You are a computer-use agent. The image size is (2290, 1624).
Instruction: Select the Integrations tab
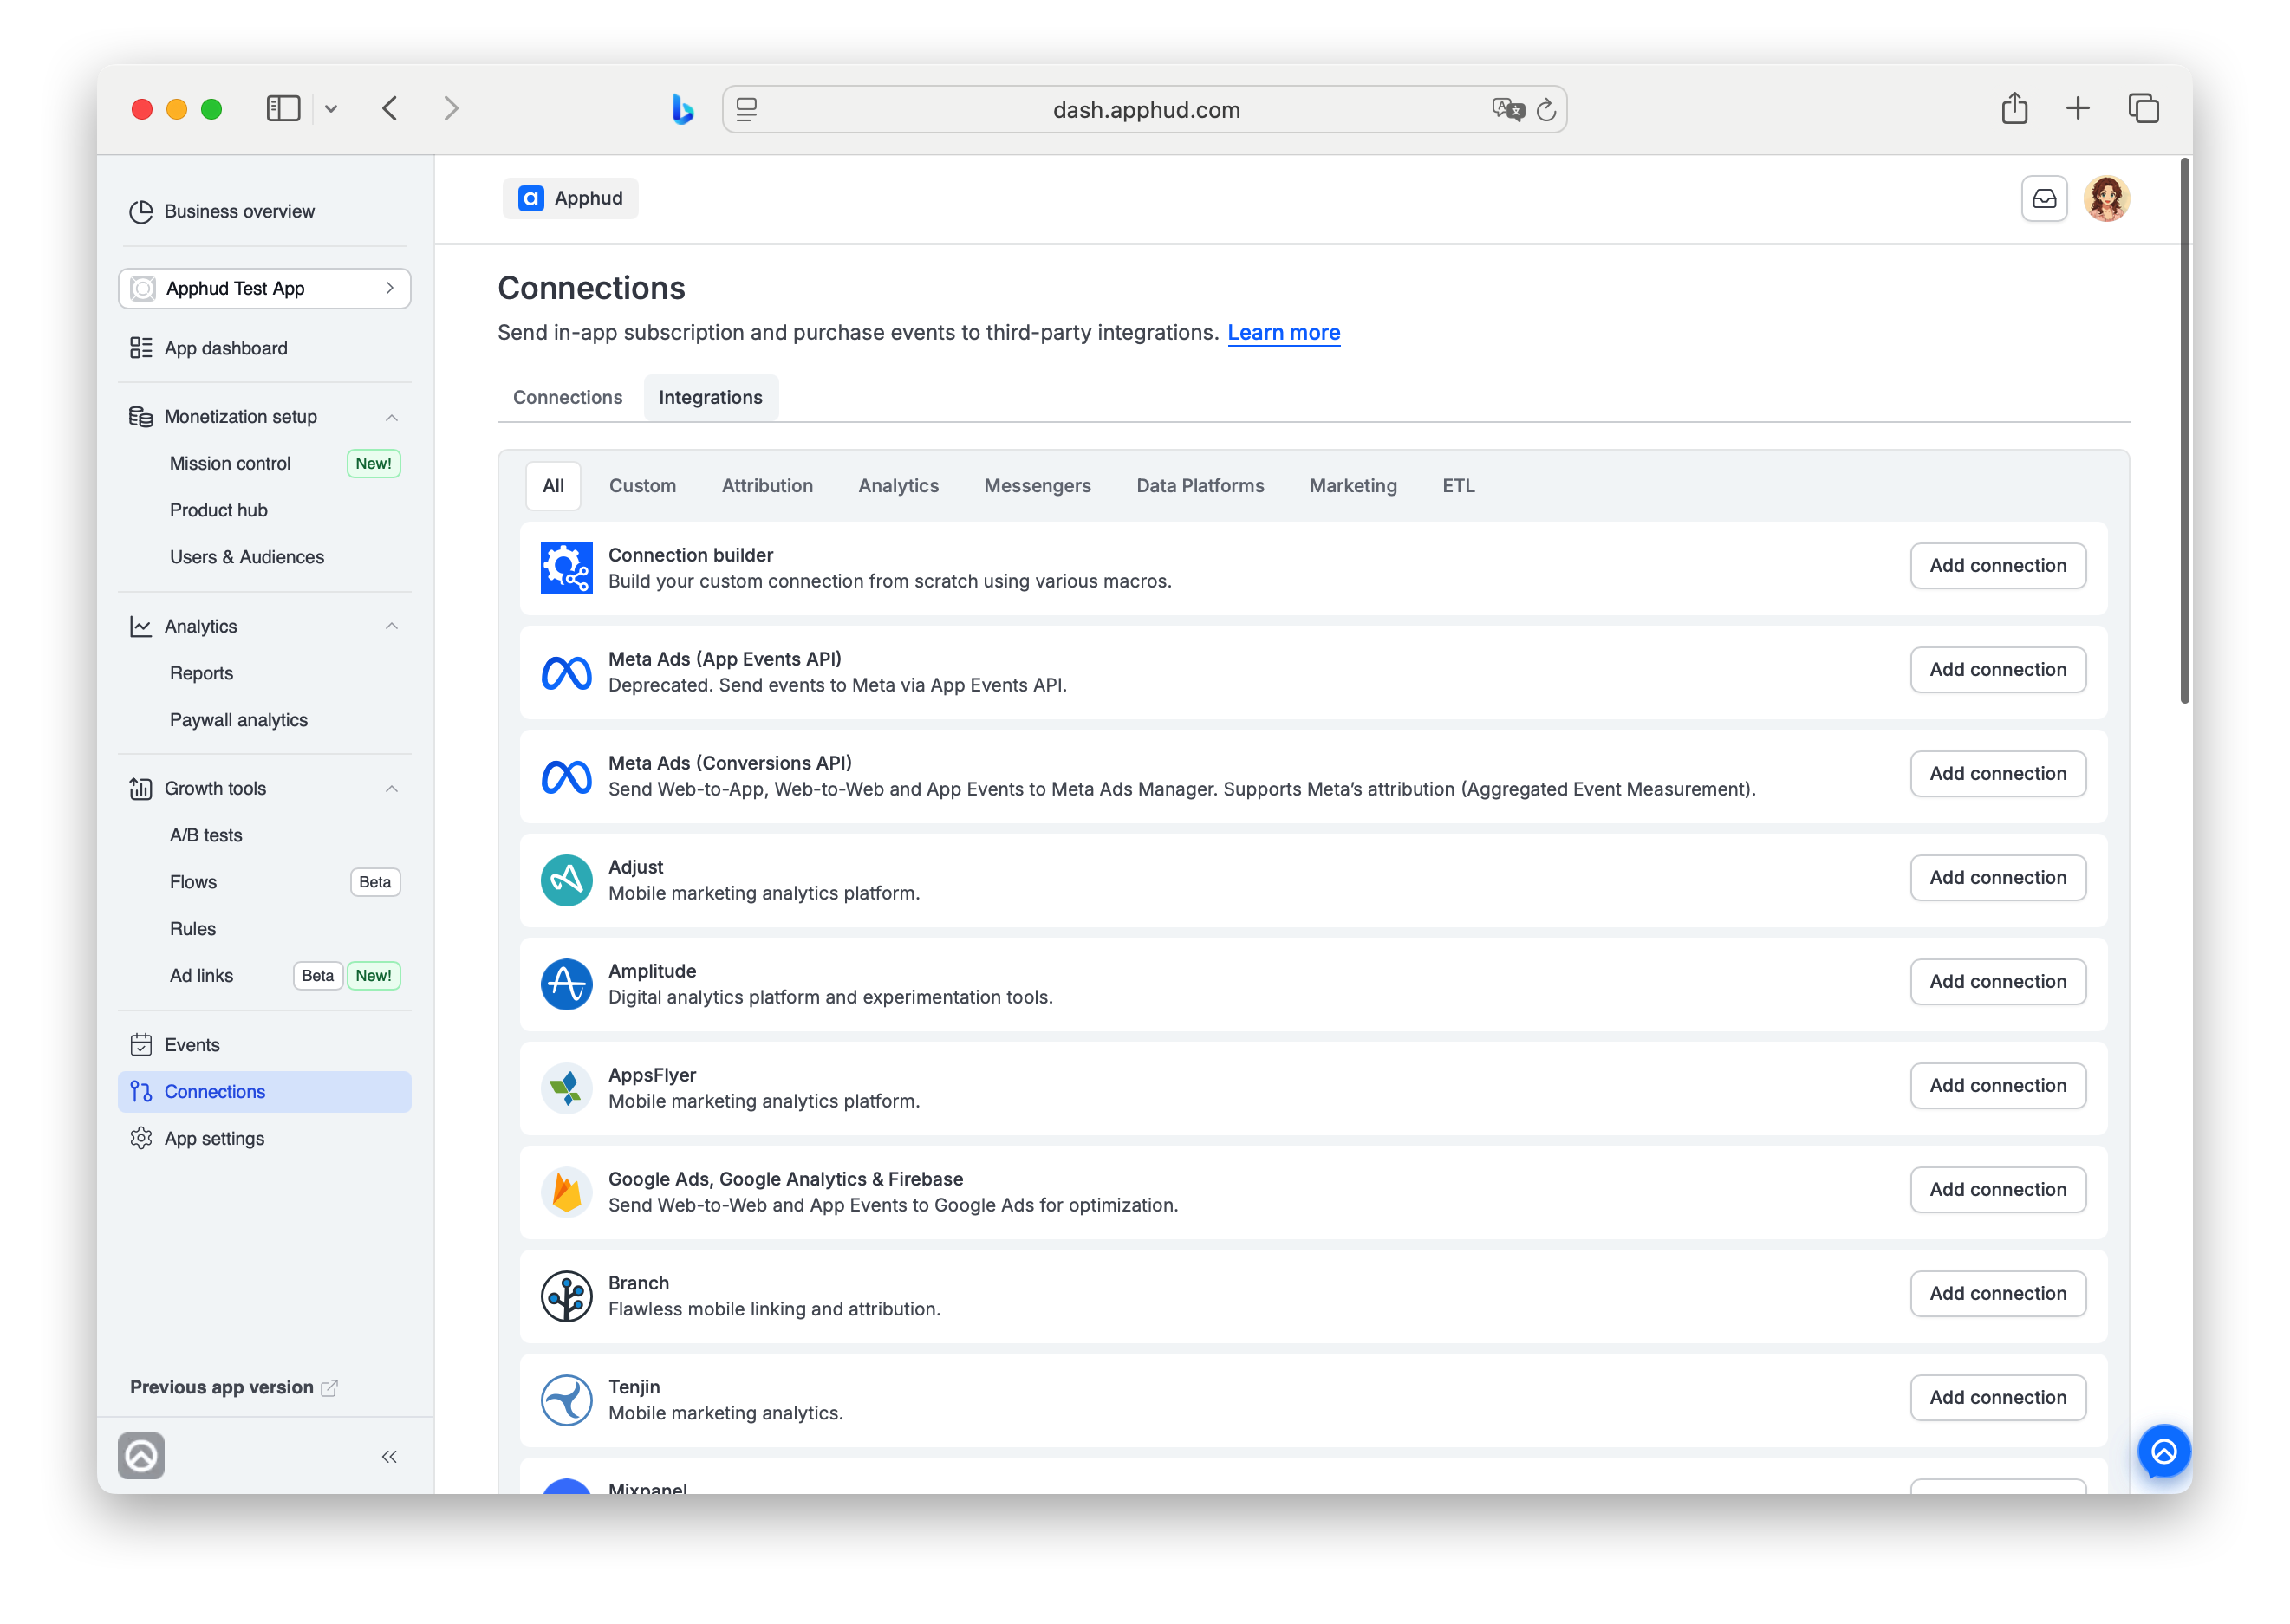pos(711,398)
